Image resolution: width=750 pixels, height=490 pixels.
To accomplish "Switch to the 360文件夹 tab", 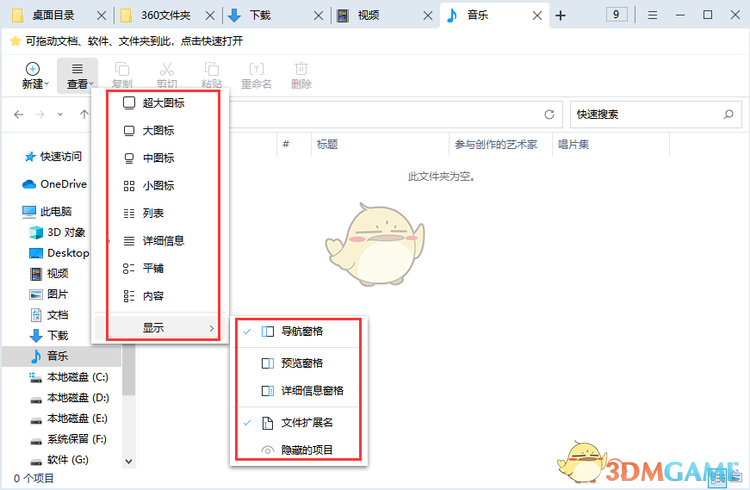I will click(165, 16).
